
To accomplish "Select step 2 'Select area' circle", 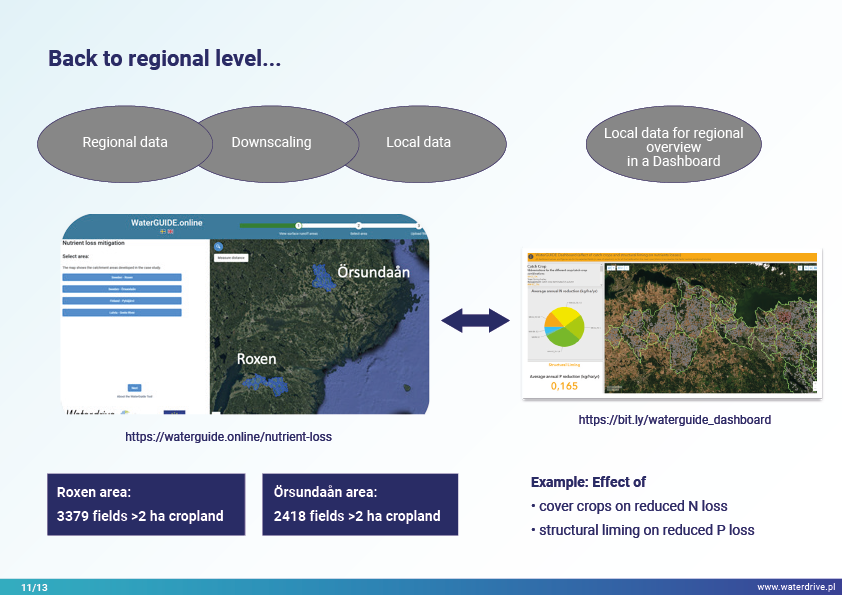I will [358, 225].
